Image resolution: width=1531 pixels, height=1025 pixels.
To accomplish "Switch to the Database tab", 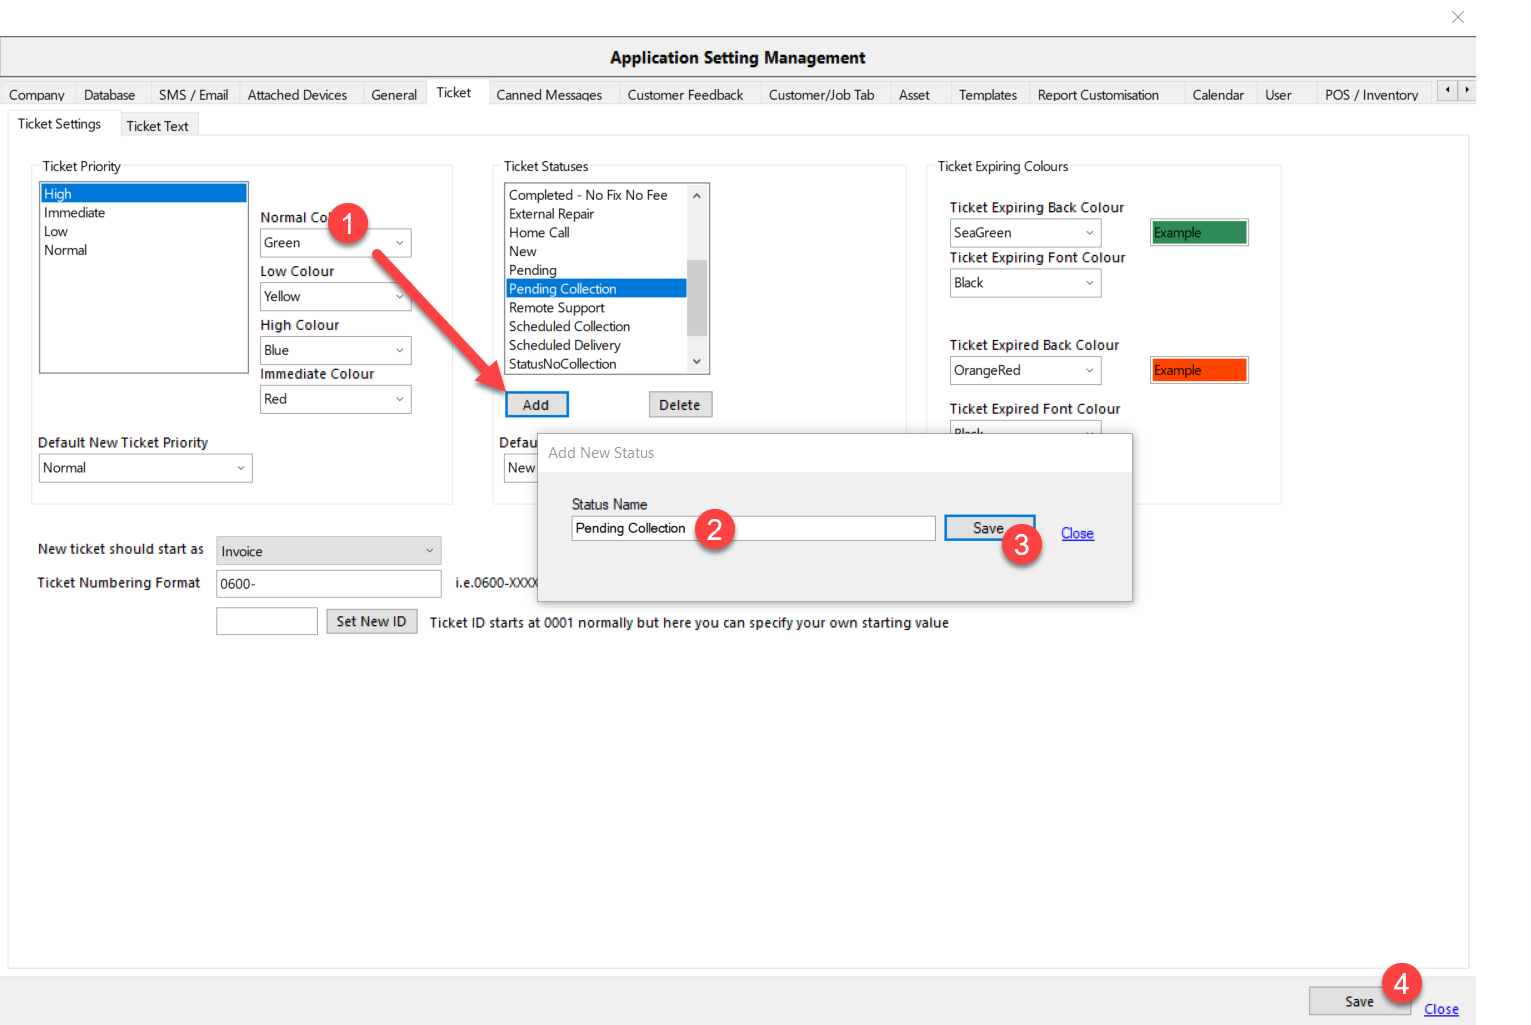I will click(109, 95).
